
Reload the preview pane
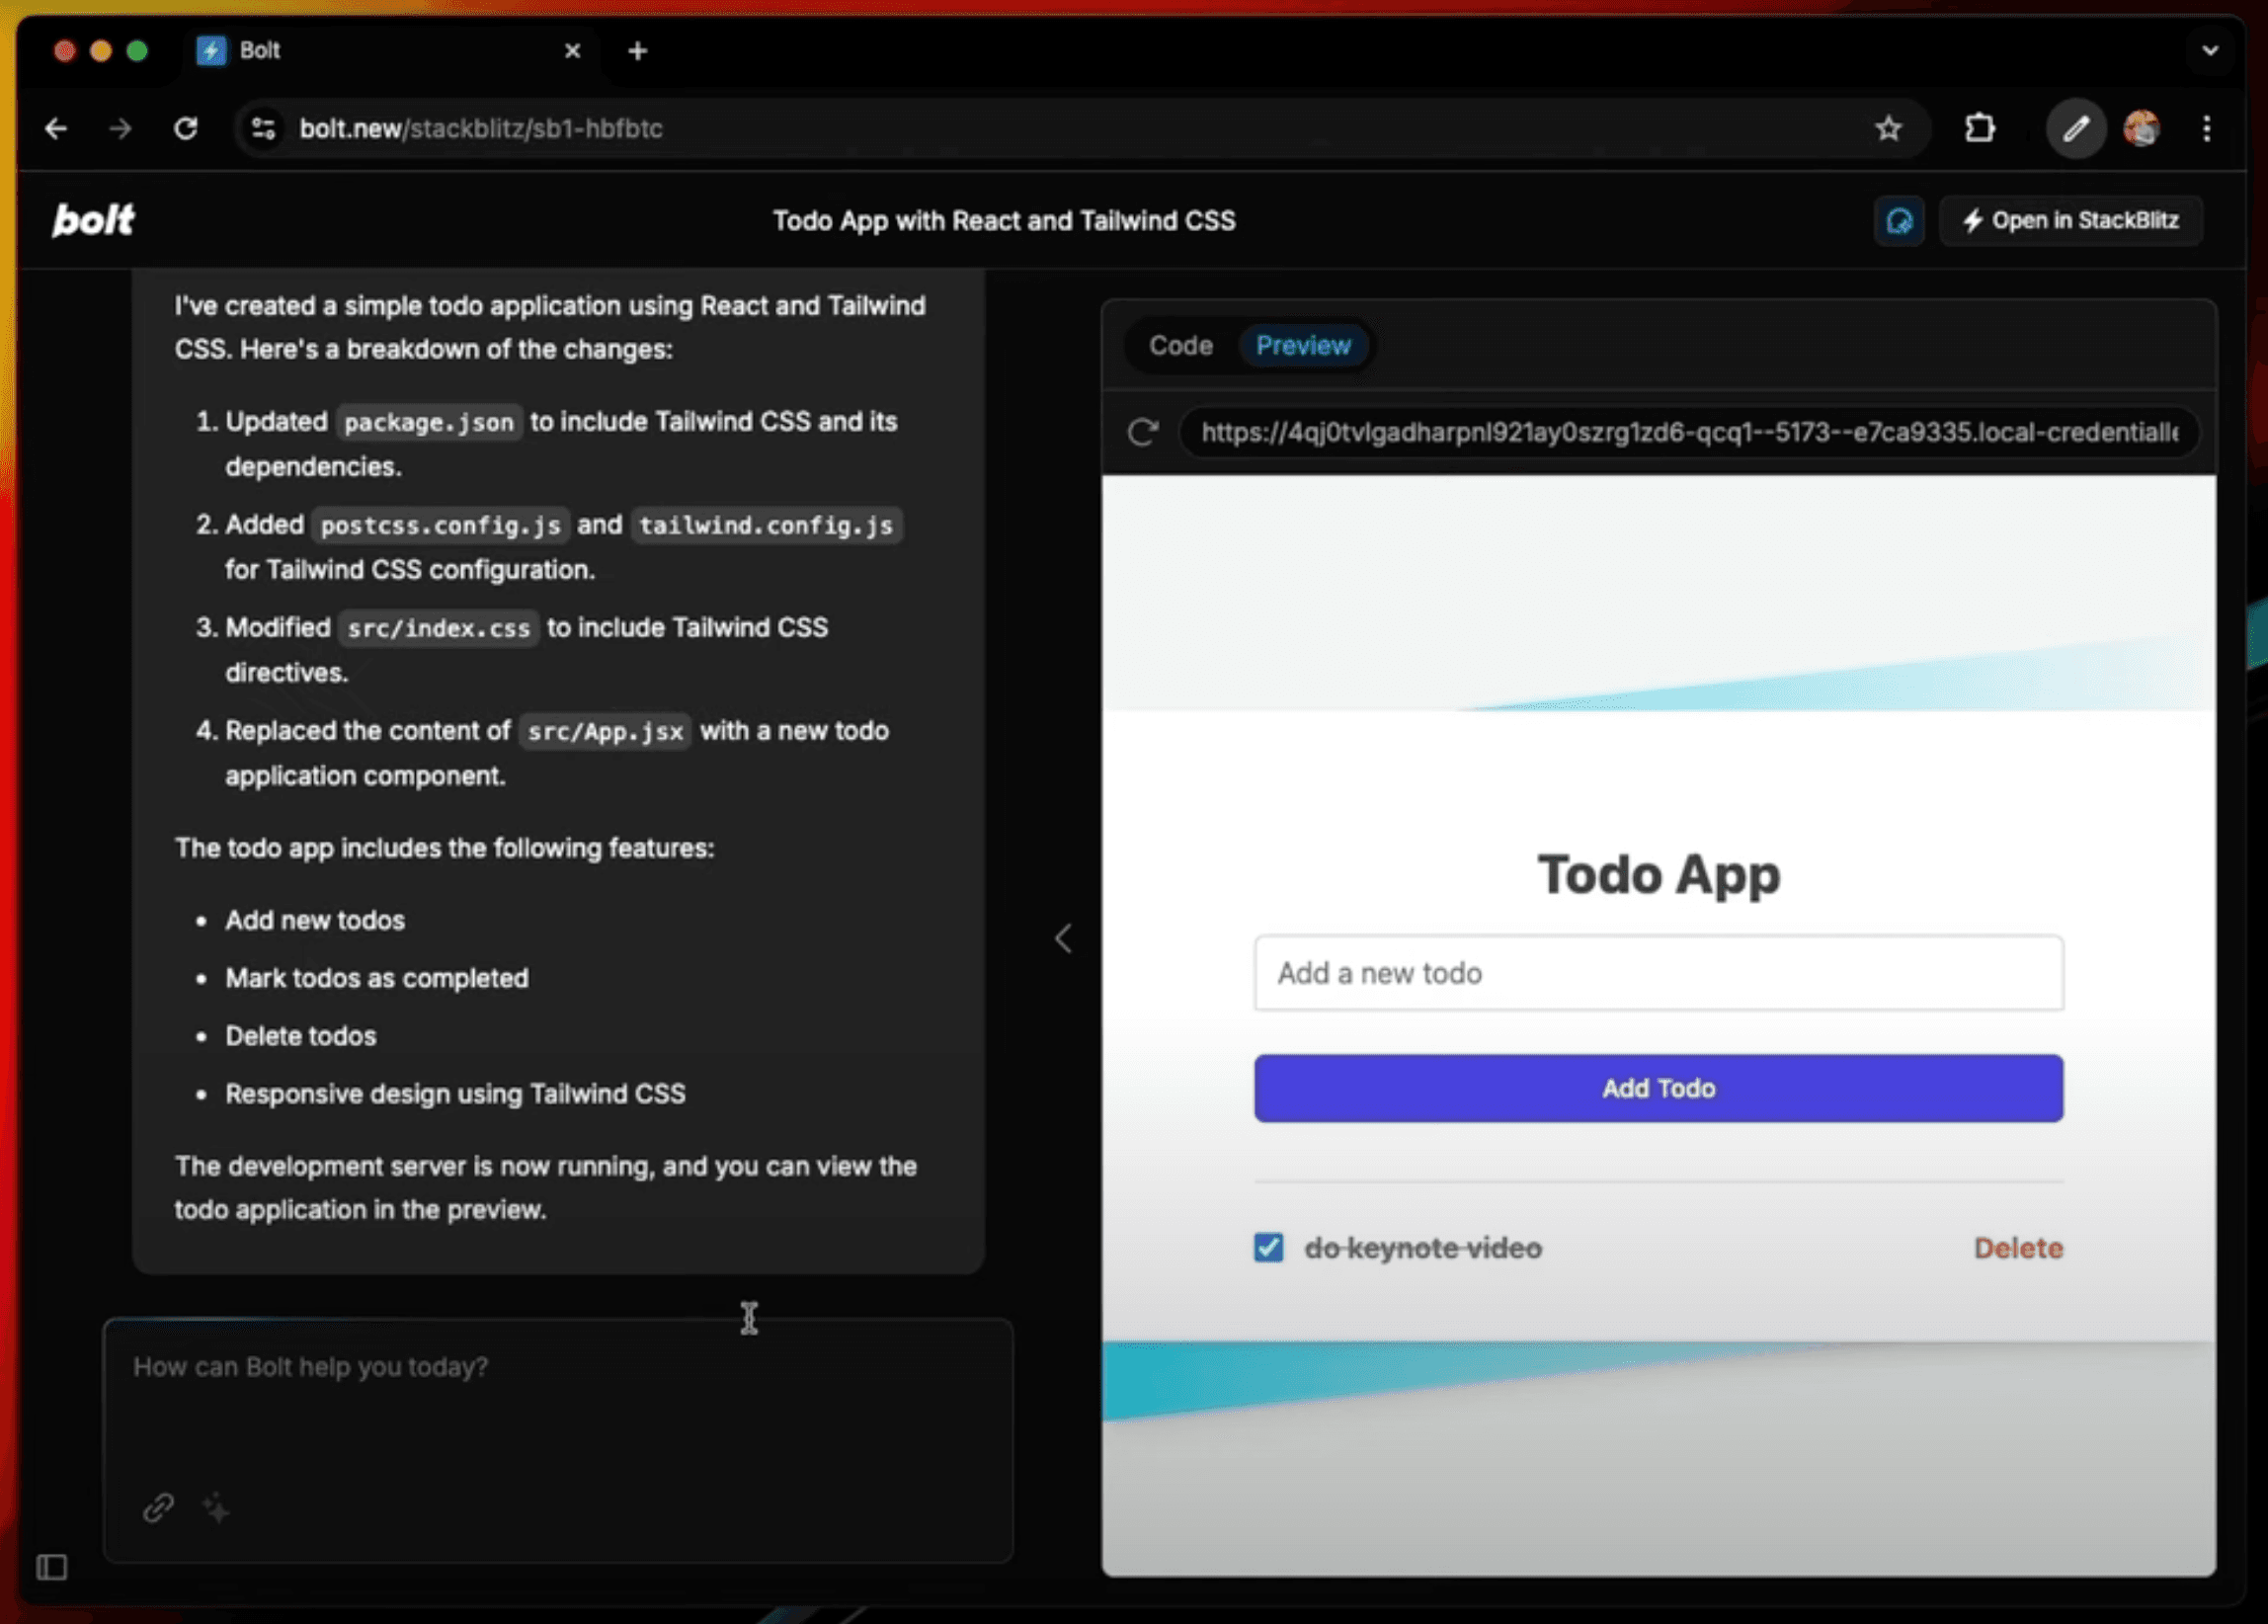click(1142, 432)
